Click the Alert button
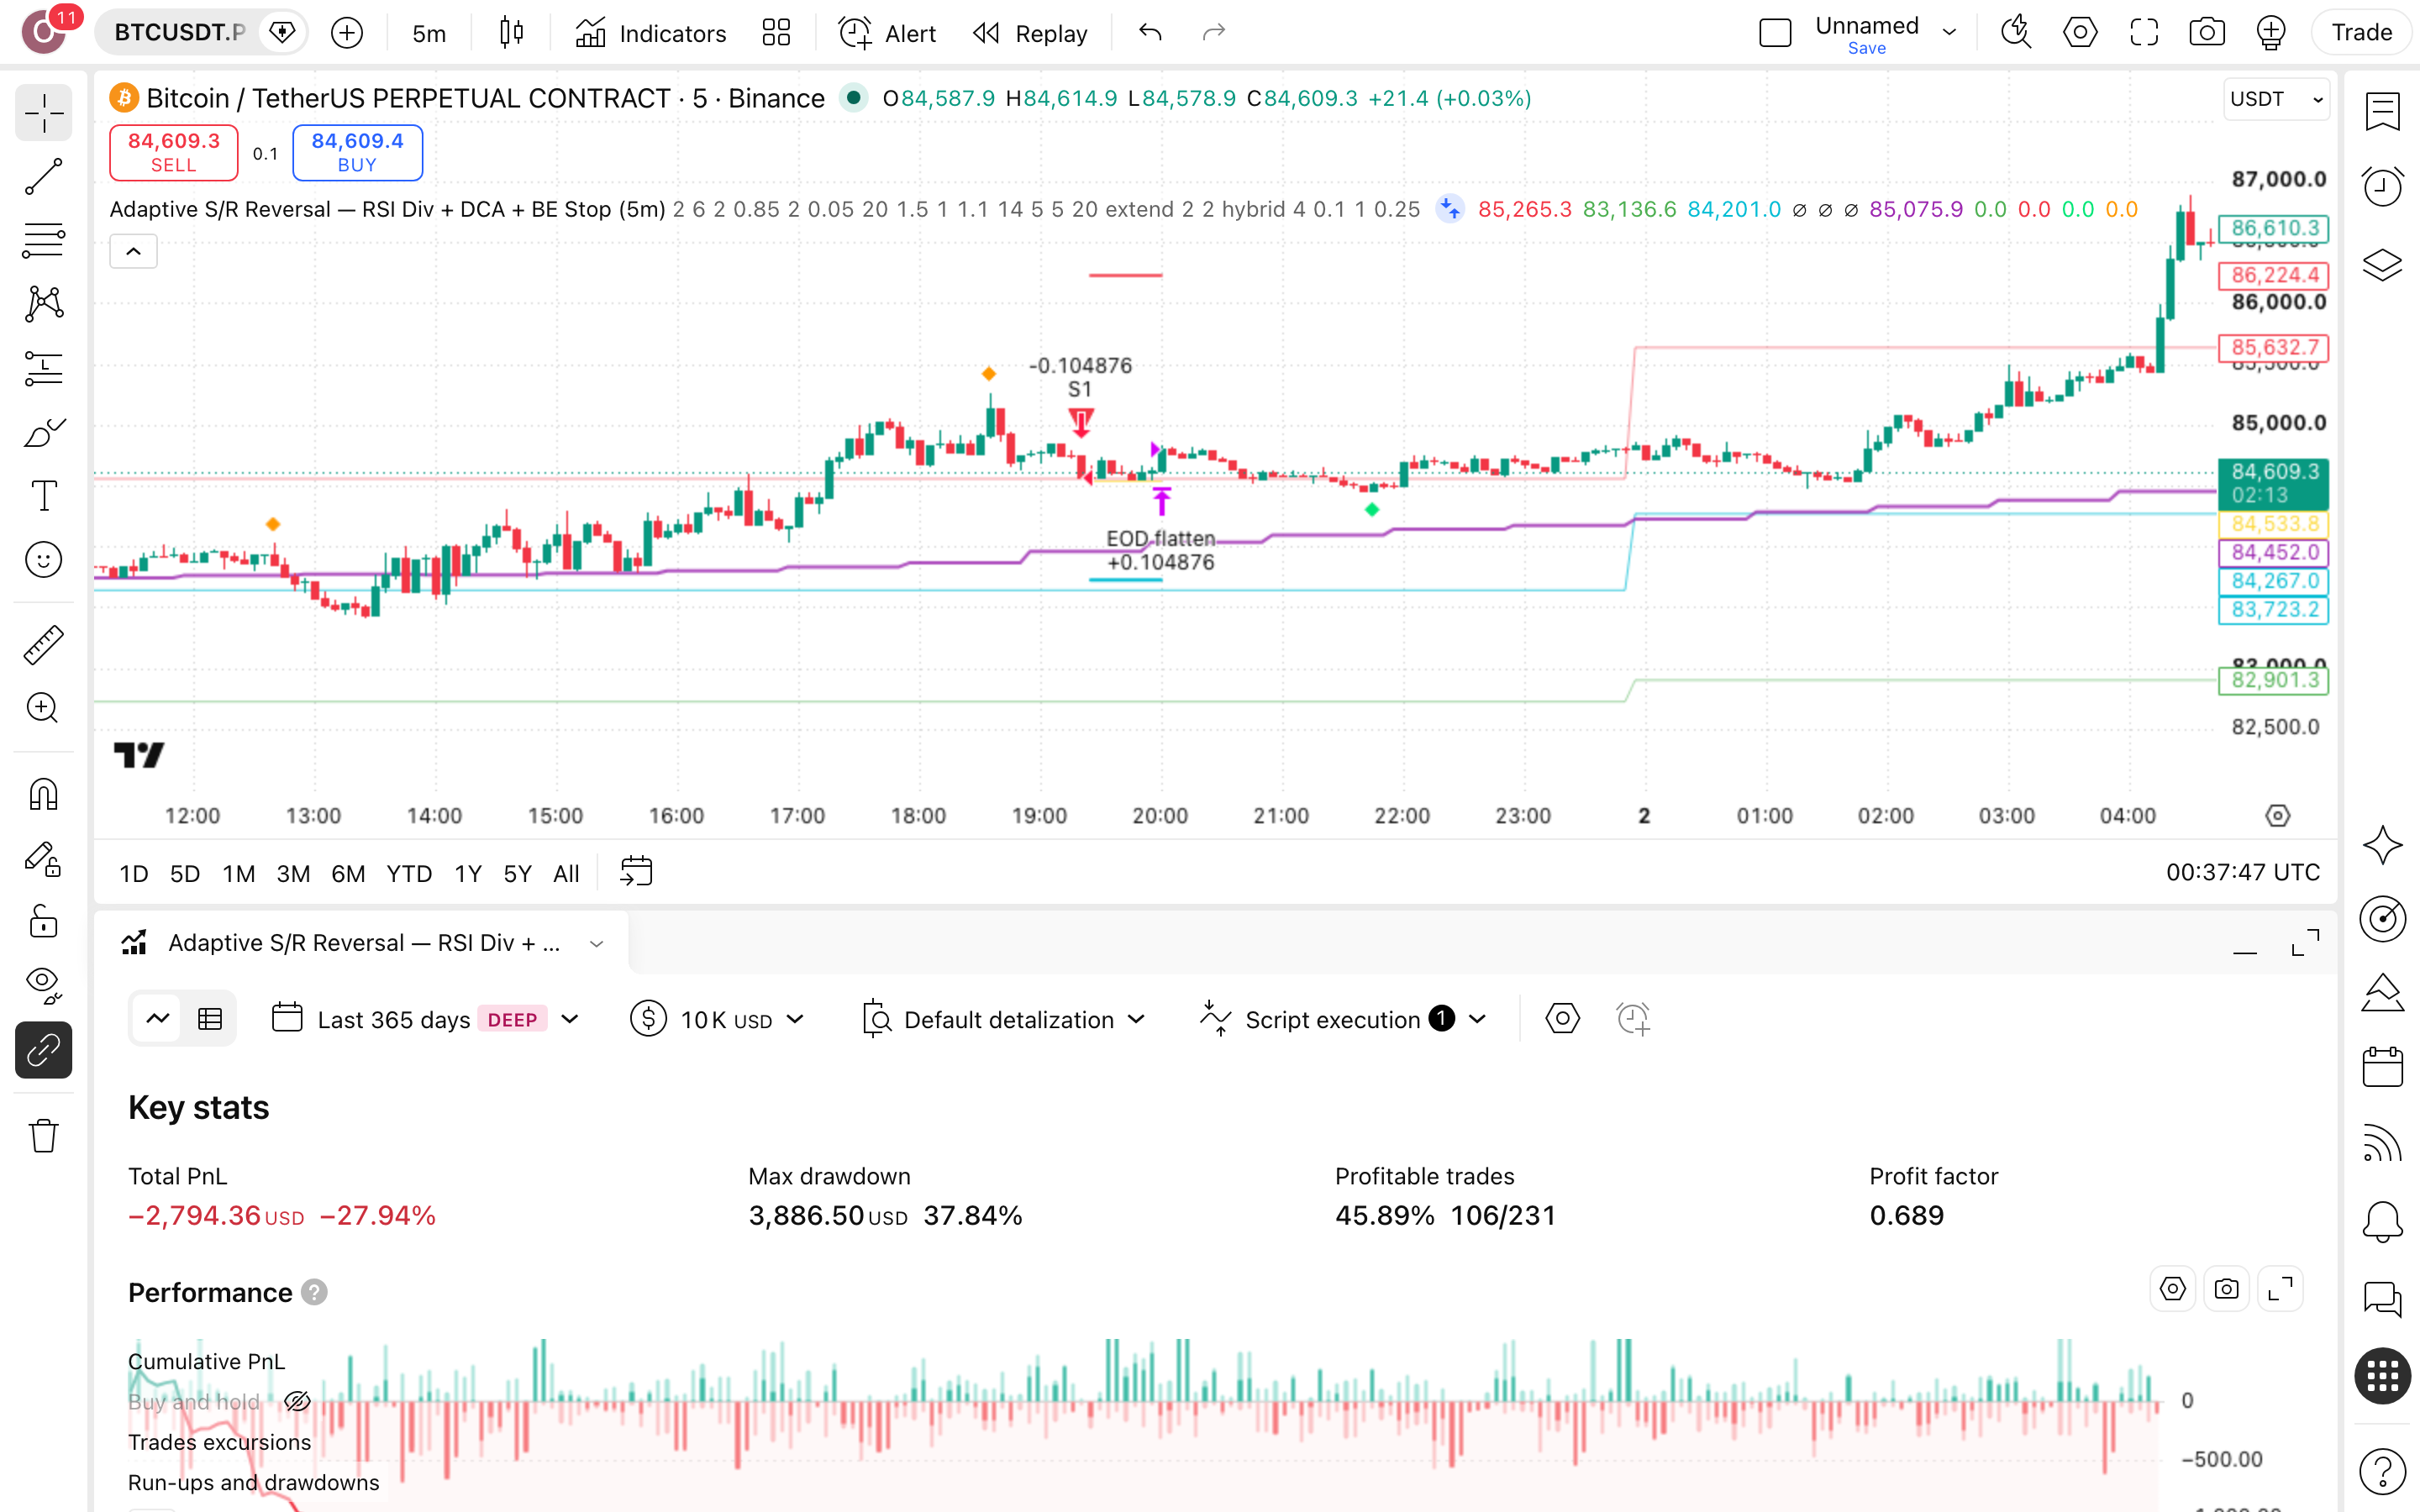This screenshot has width=2420, height=1512. pyautogui.click(x=887, y=33)
